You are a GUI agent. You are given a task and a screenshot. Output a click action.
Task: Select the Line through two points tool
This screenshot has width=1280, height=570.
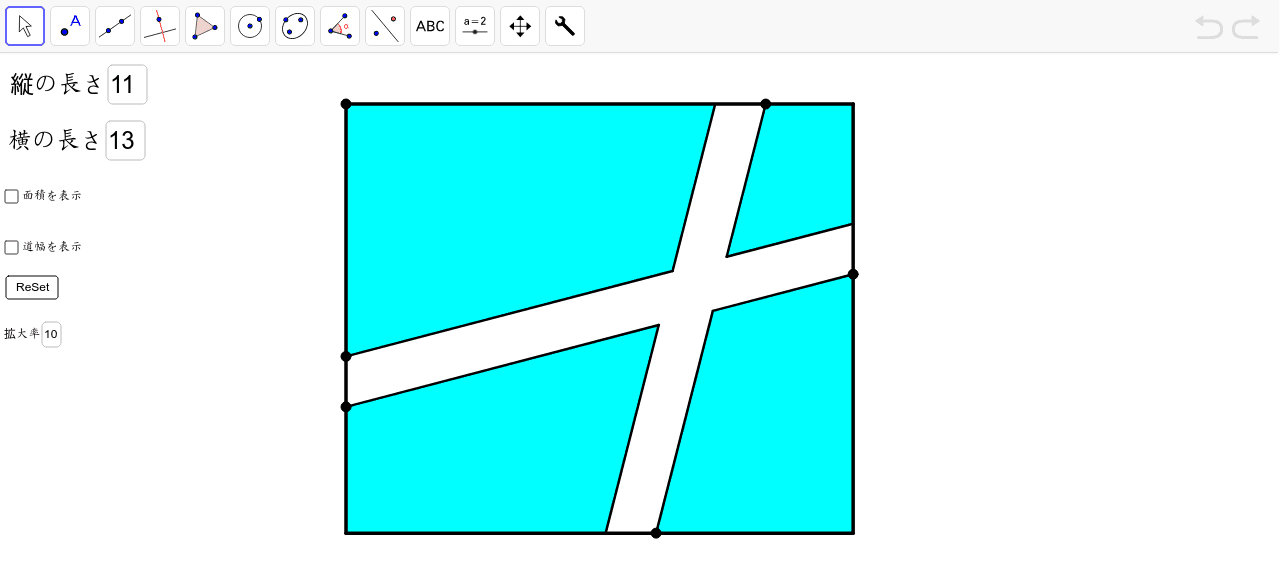(x=115, y=26)
